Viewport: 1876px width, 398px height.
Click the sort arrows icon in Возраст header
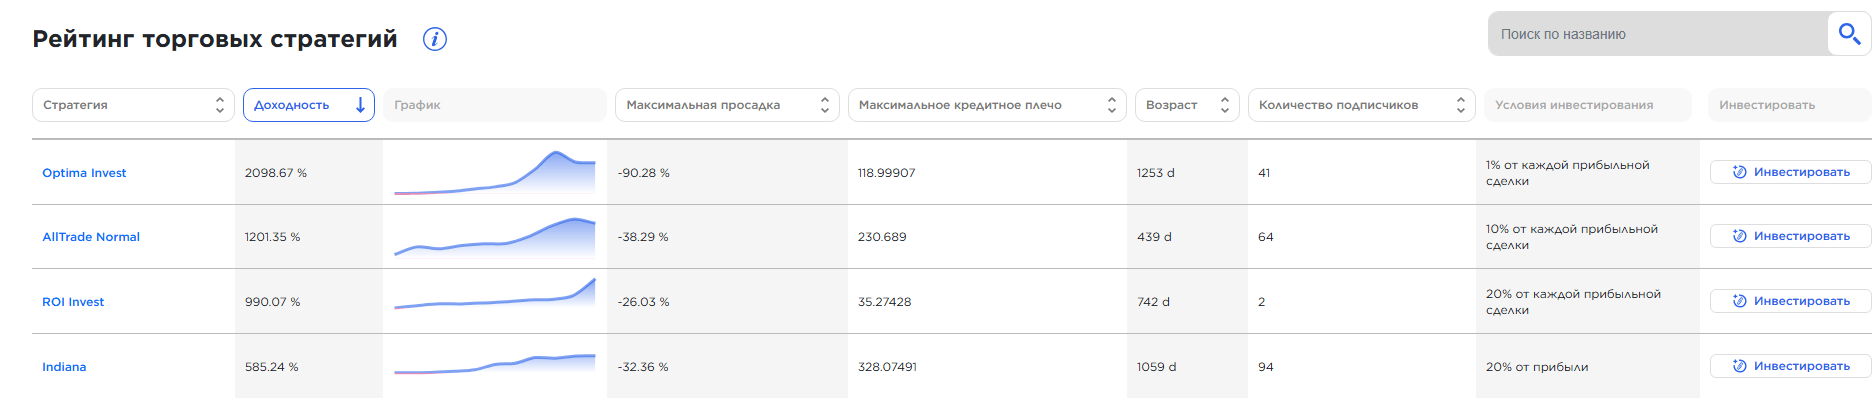1225,105
